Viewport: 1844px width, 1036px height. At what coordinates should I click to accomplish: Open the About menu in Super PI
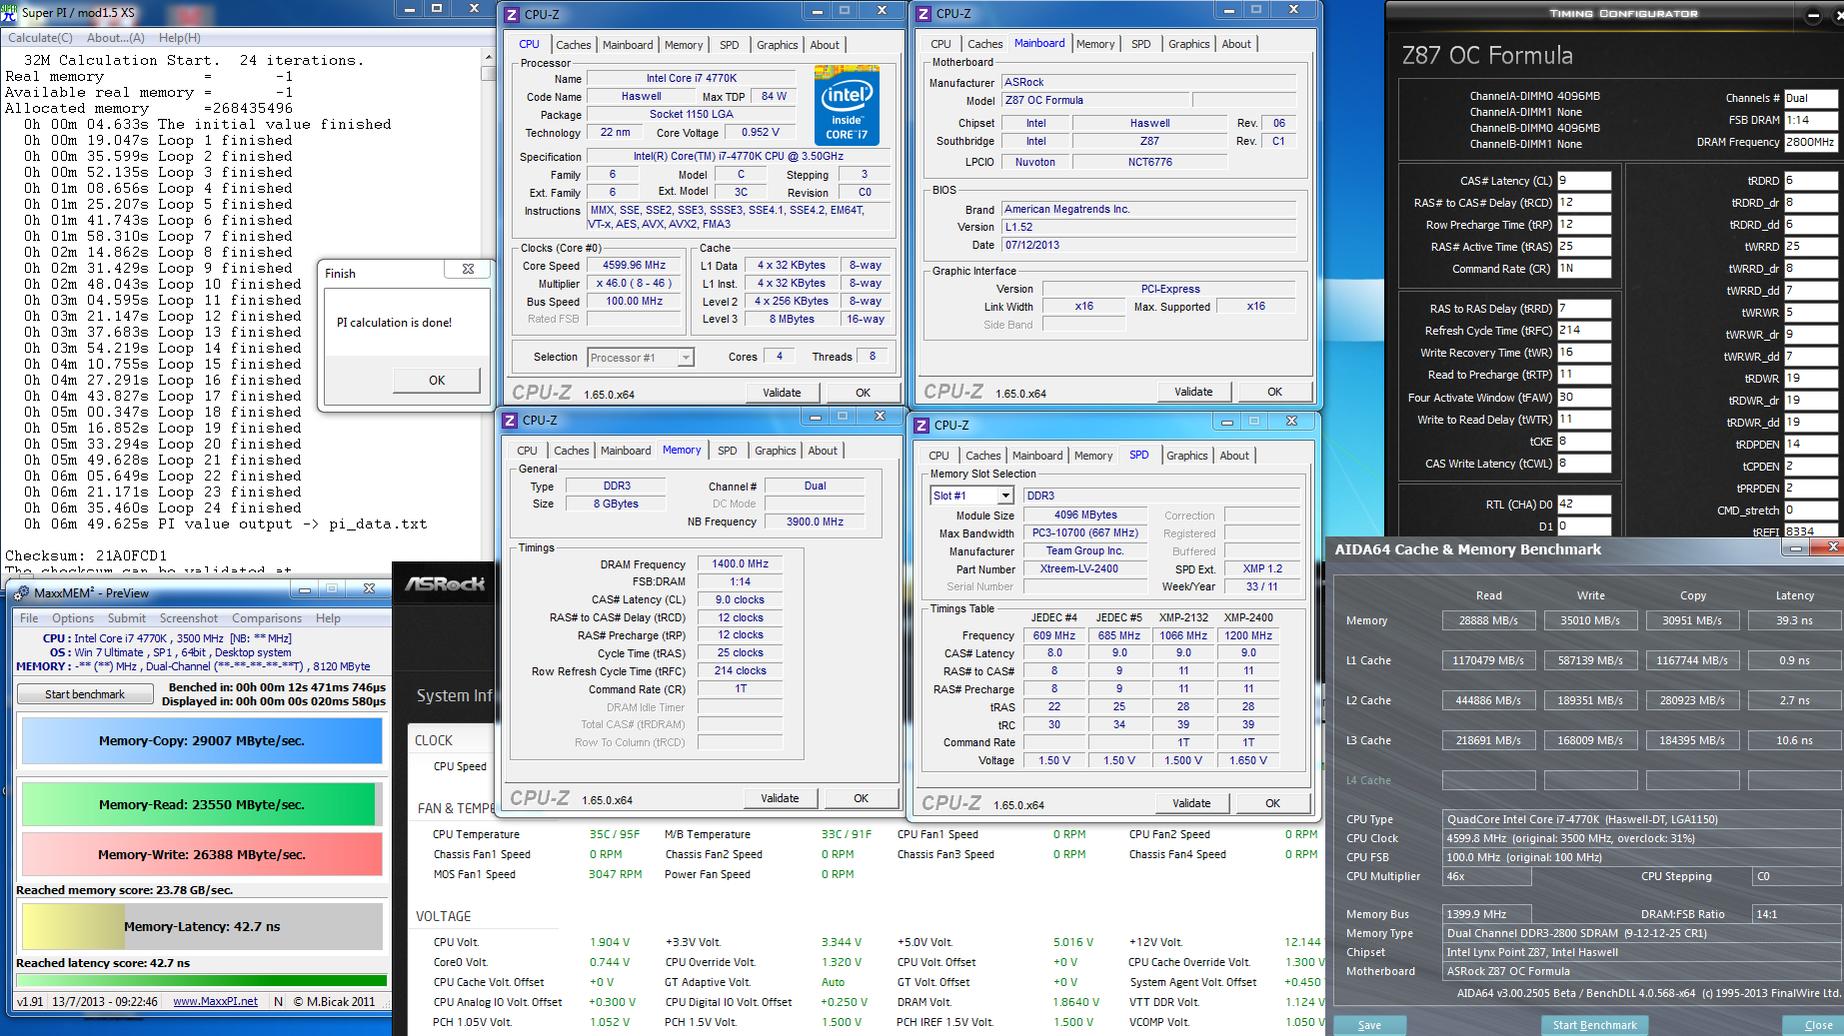(116, 38)
